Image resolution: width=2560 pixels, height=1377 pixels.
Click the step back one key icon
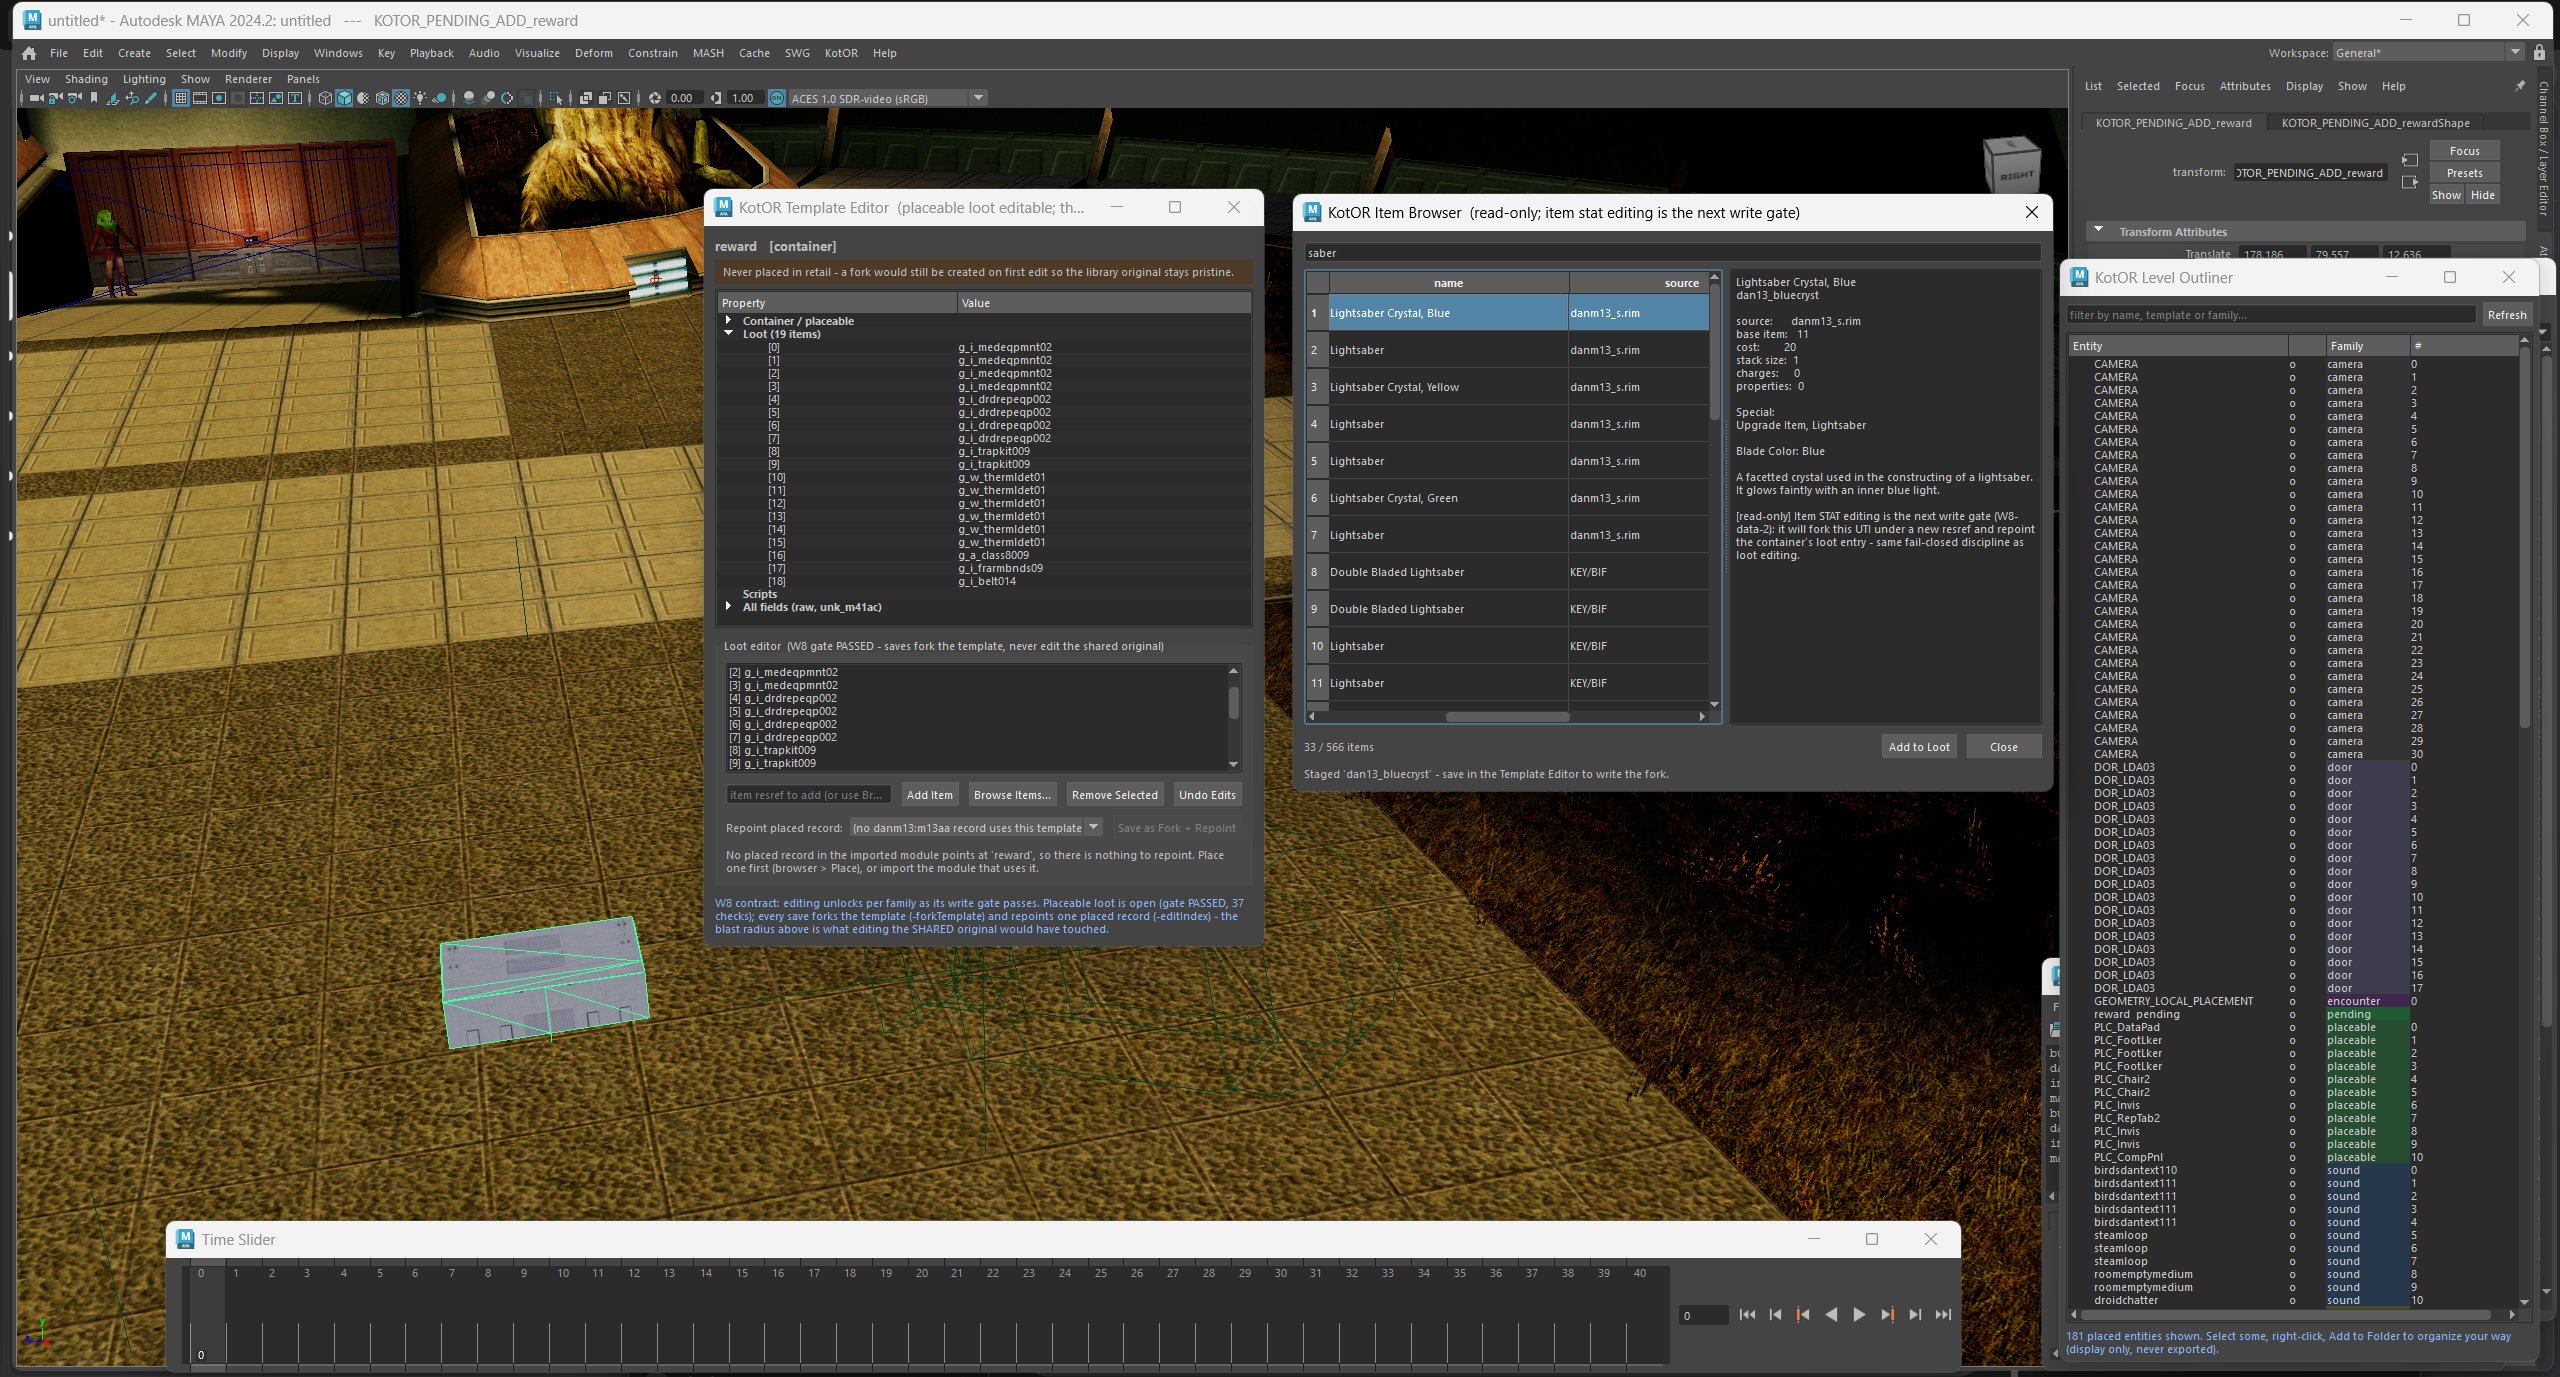pos(1803,1315)
